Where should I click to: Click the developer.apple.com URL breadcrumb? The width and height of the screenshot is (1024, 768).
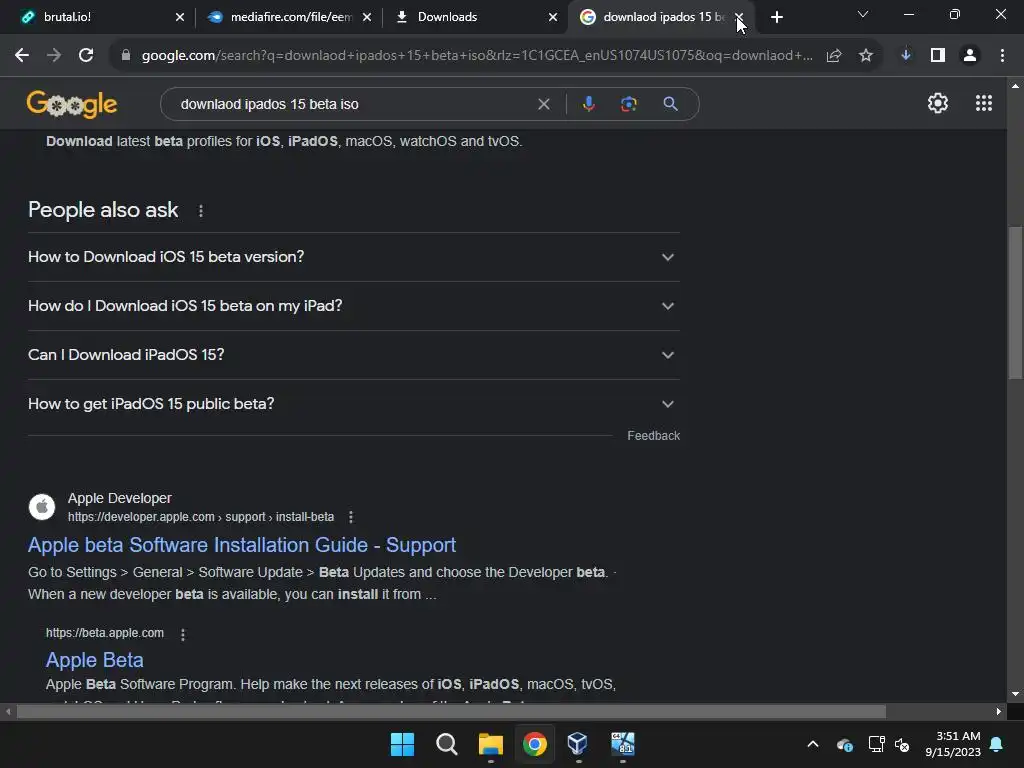click(200, 517)
